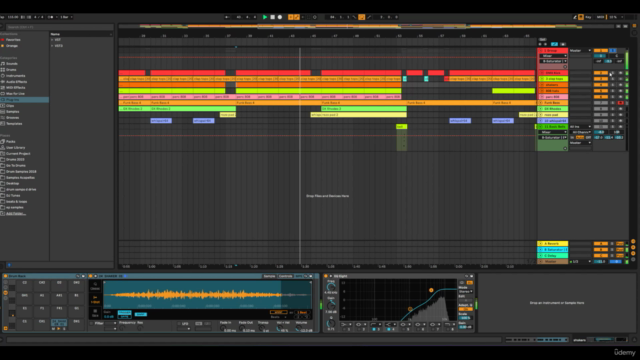This screenshot has width=640, height=360.
Task: Open the Sounds category in the browser
Action: click(x=12, y=64)
